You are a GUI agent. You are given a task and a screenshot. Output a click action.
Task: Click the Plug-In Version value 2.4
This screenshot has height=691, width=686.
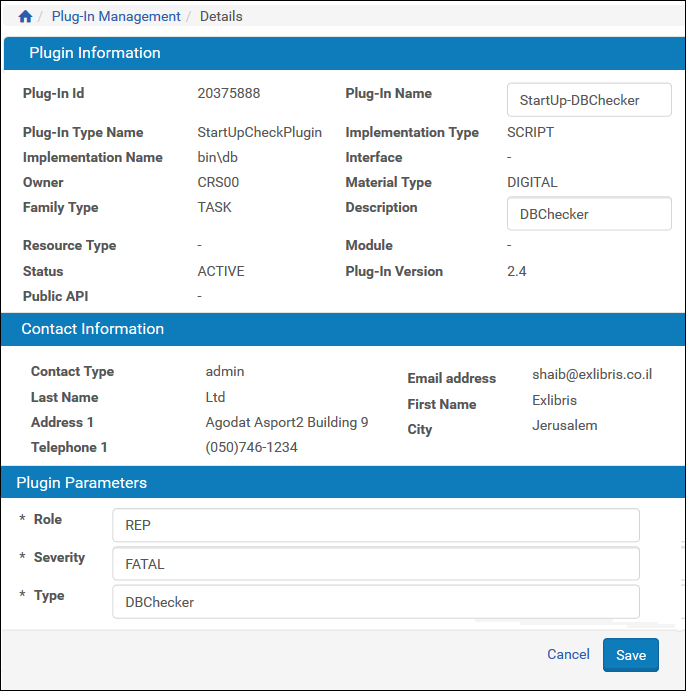[x=517, y=271]
